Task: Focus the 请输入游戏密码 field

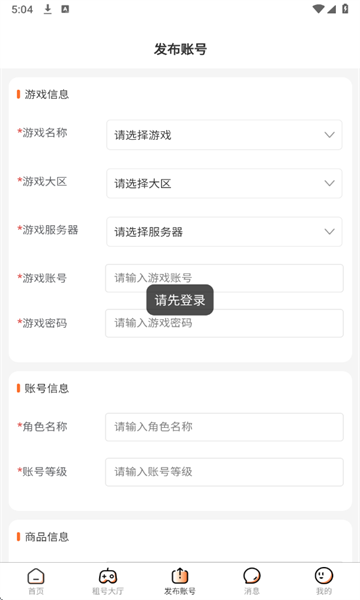Action: click(224, 323)
